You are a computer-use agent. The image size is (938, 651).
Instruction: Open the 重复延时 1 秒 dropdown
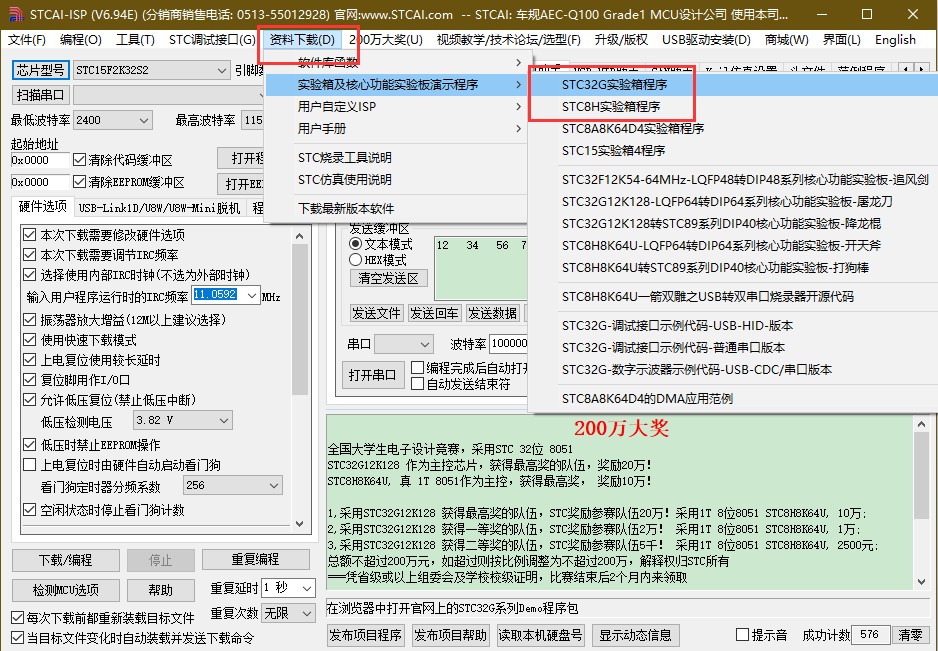click(x=288, y=588)
